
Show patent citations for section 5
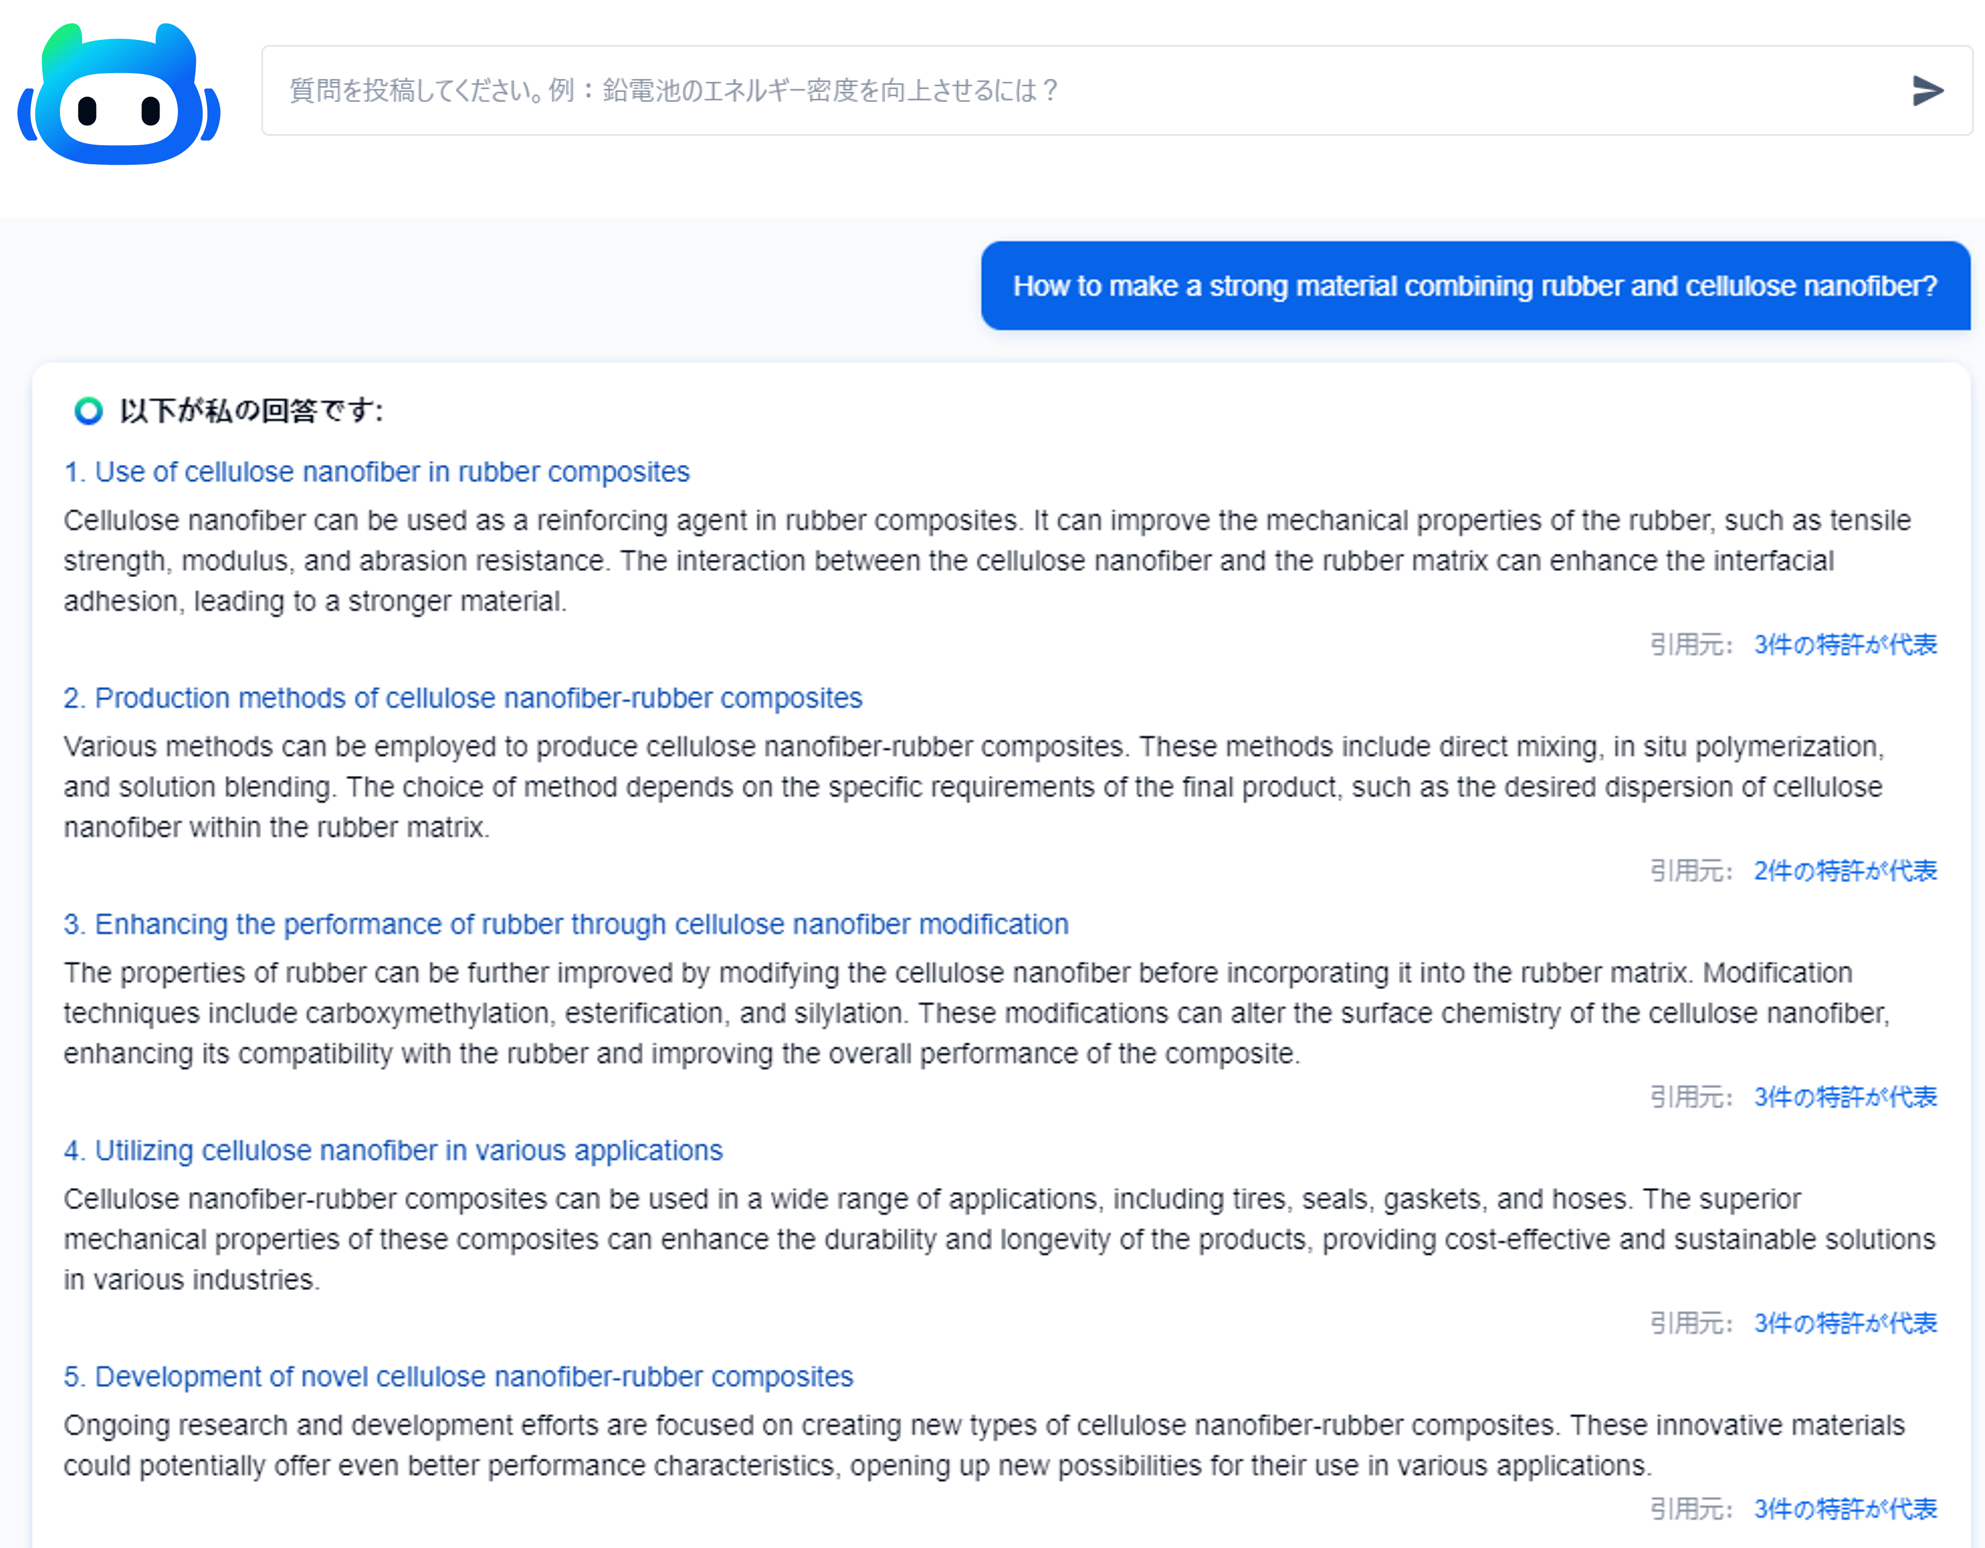pyautogui.click(x=1845, y=1509)
